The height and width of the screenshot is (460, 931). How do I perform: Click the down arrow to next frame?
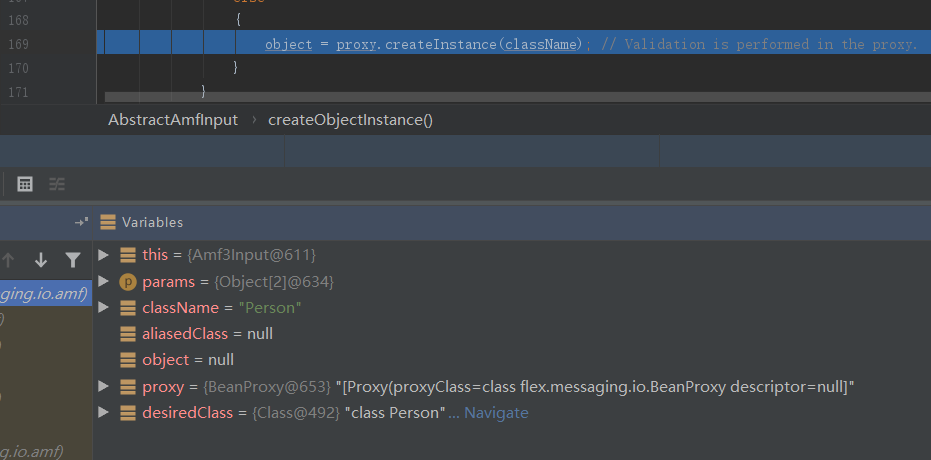pos(41,260)
